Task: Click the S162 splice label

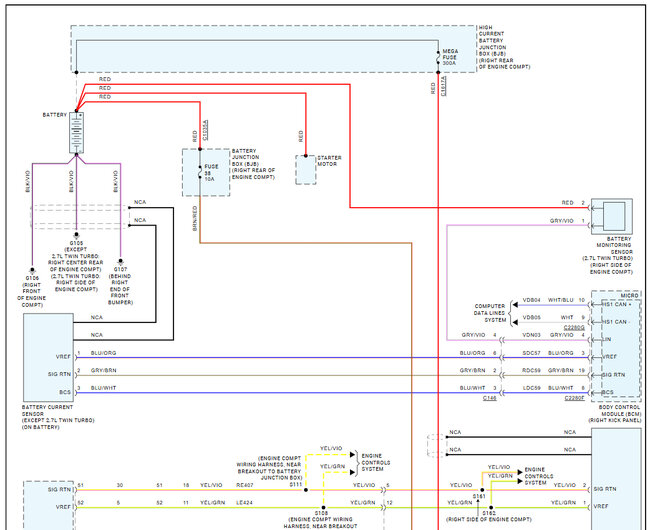Action: pyautogui.click(x=489, y=513)
